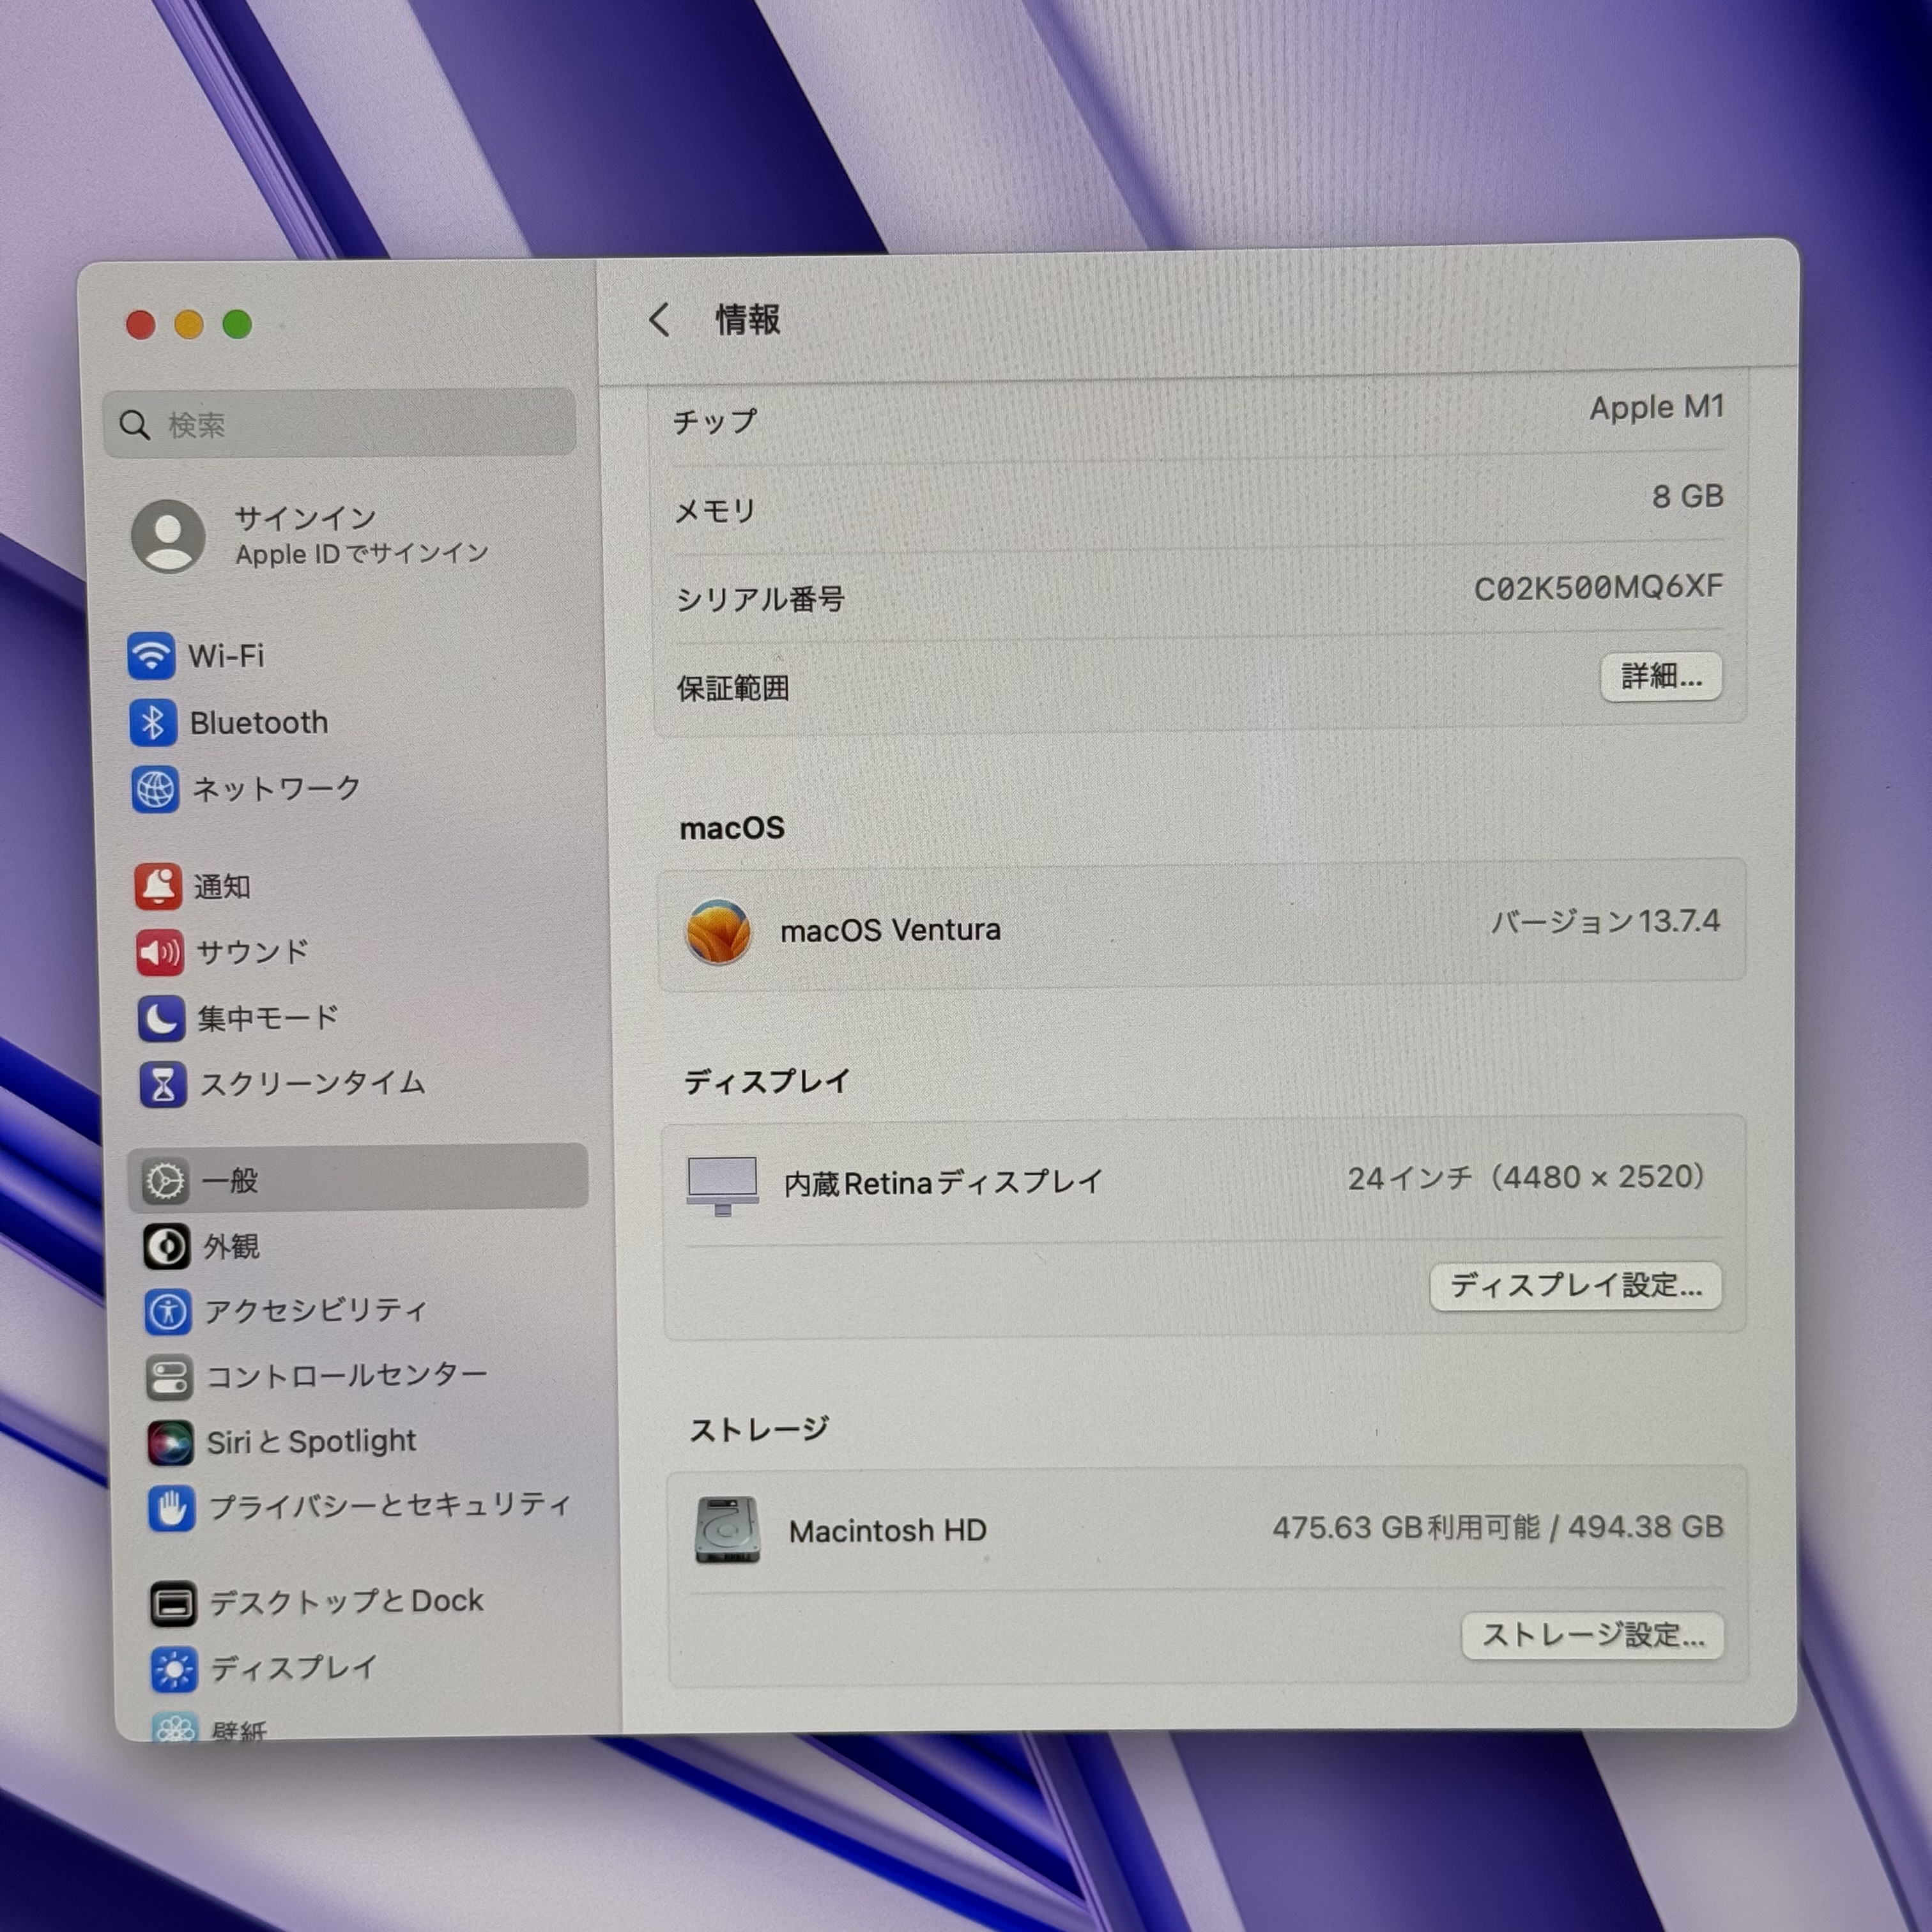Click the Siri と Spotlight icon
The image size is (1932, 1932).
point(170,1442)
